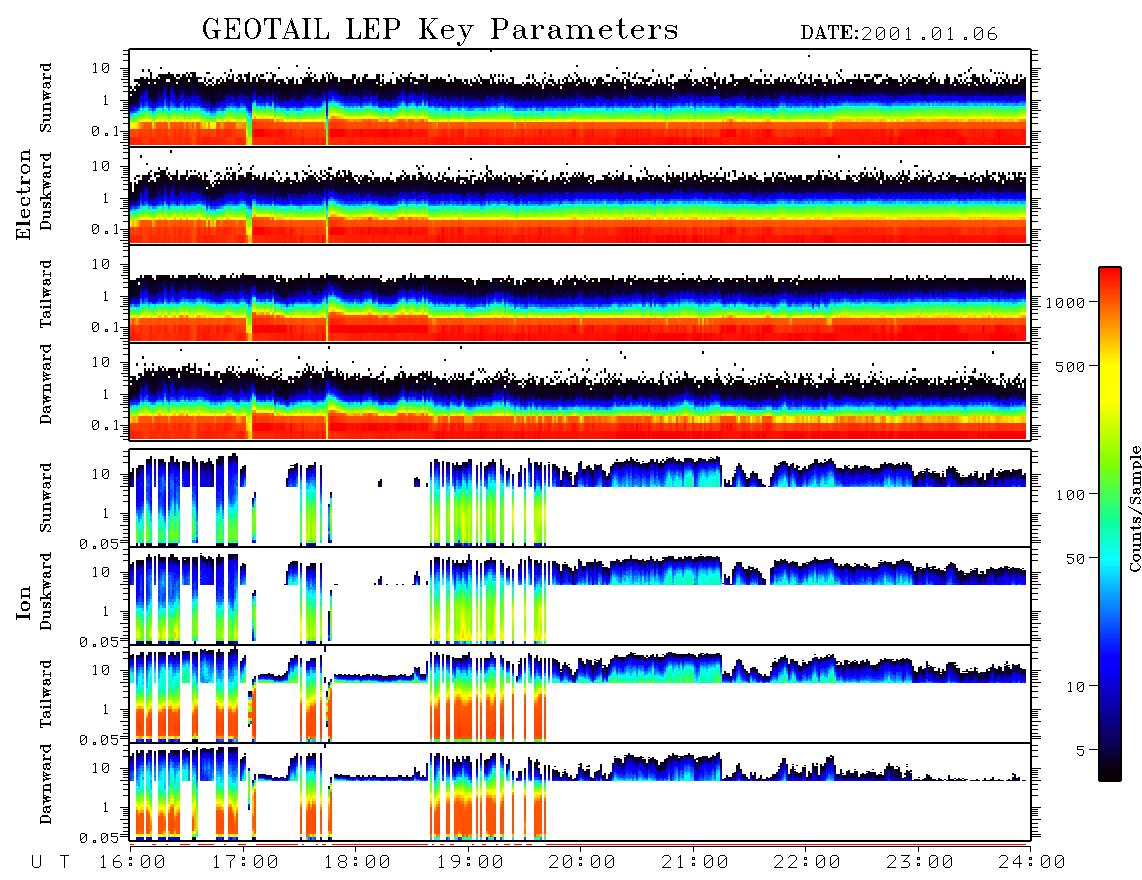Click the Ion Dawnward spectrogram panel

(x=580, y=792)
